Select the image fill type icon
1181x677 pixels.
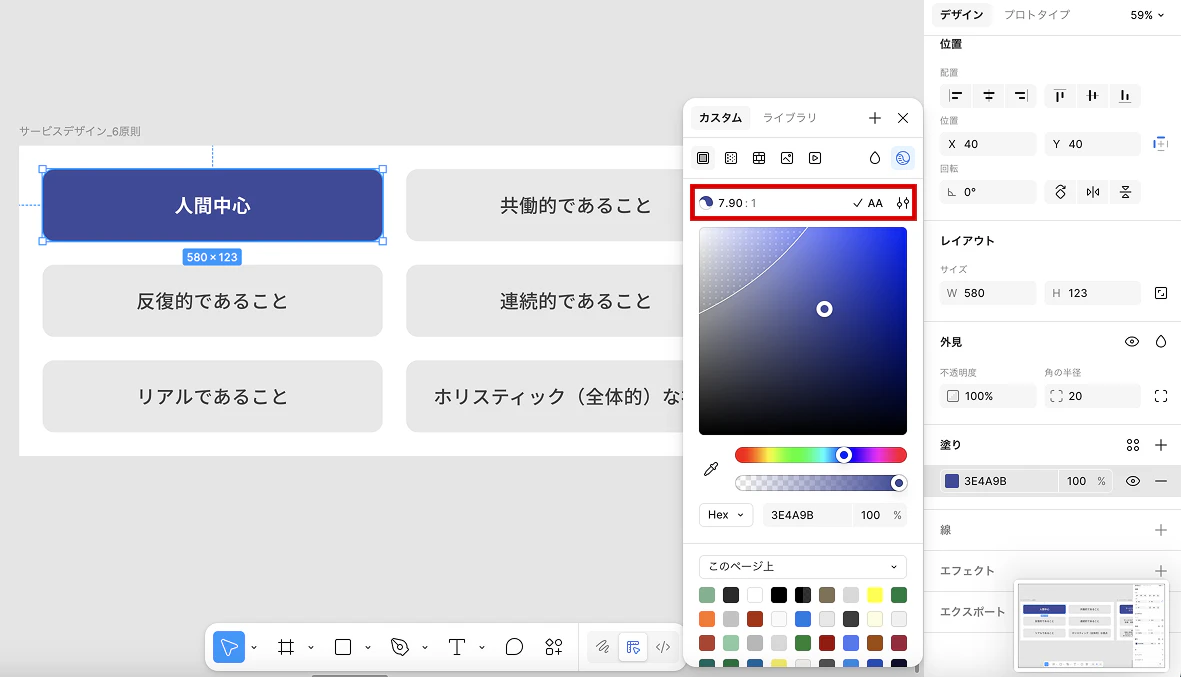point(787,158)
